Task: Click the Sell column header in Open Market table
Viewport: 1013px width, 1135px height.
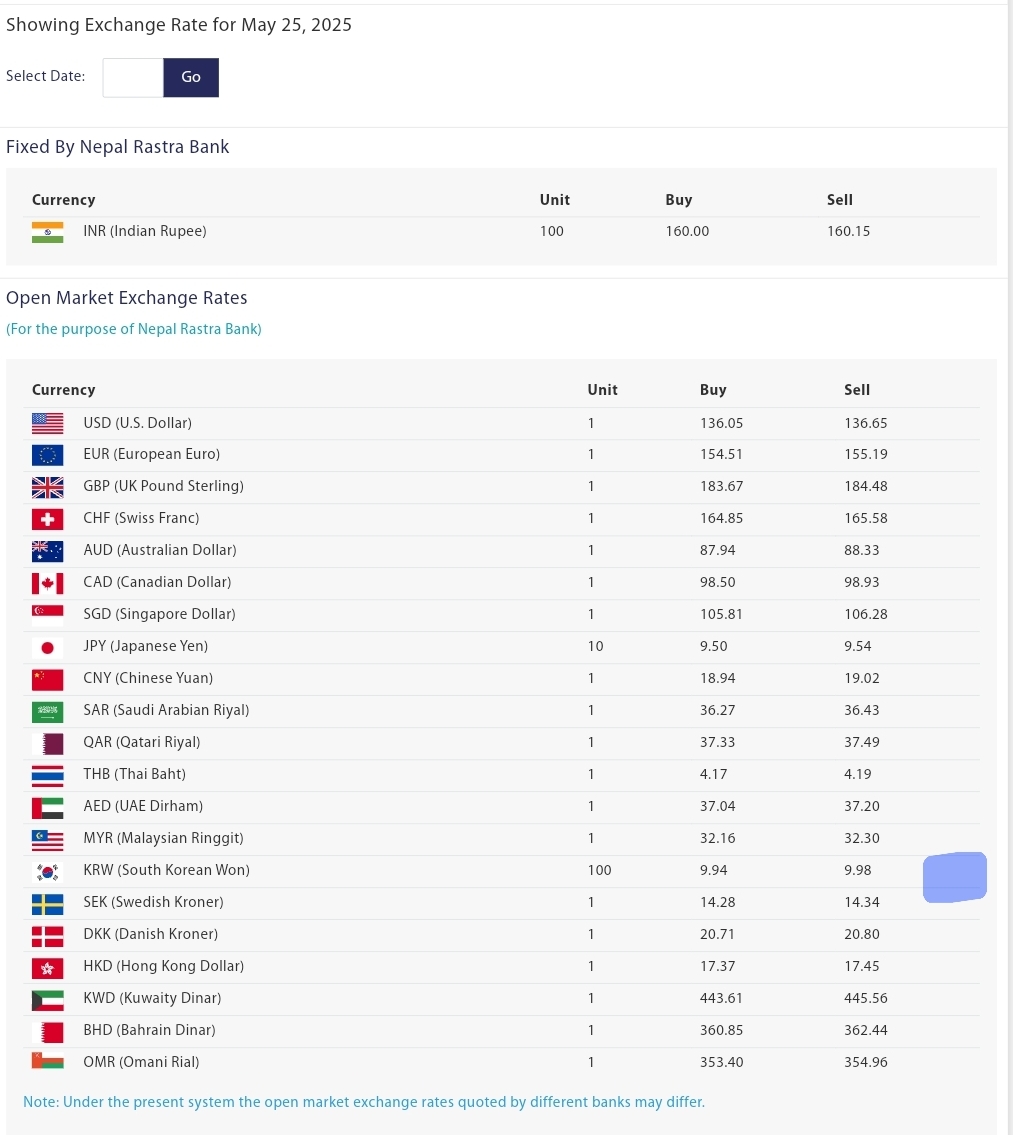Action: point(857,390)
